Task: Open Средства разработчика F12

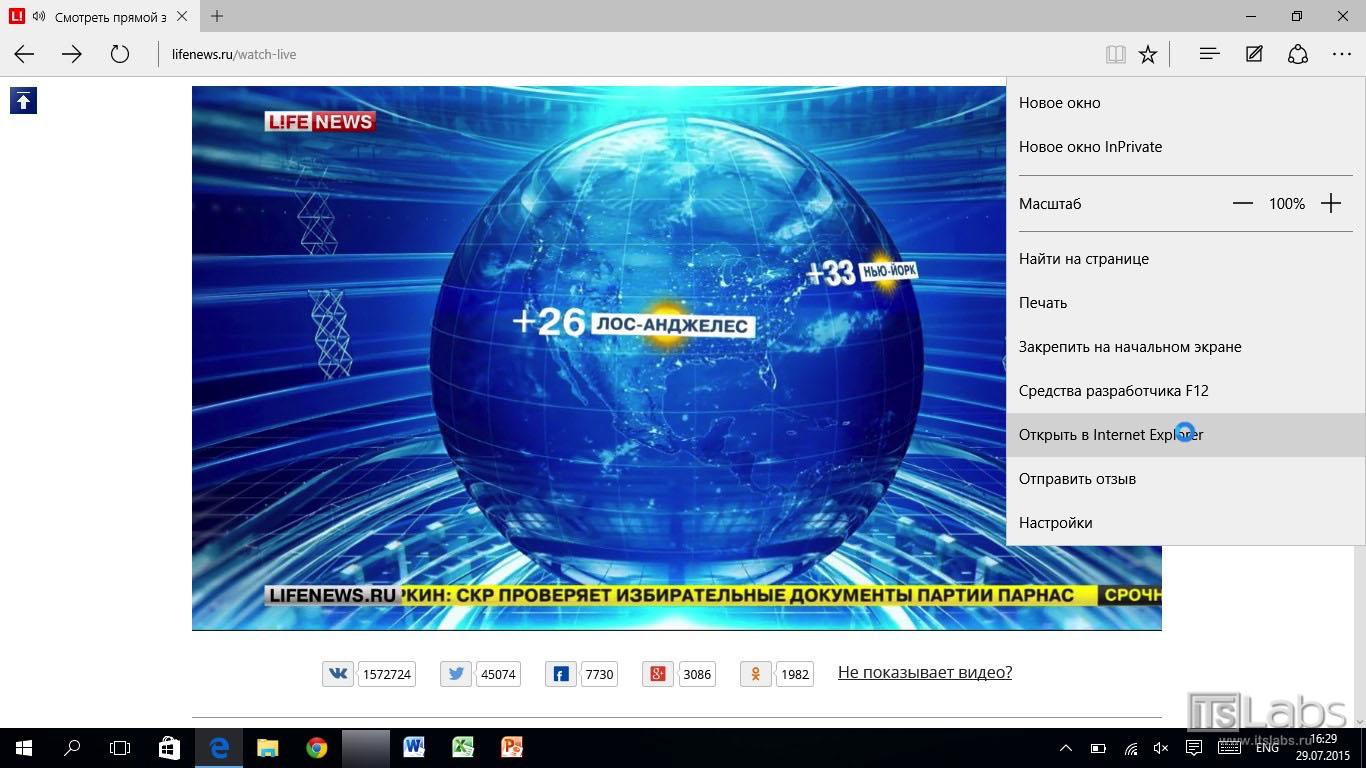Action: pyautogui.click(x=1185, y=391)
